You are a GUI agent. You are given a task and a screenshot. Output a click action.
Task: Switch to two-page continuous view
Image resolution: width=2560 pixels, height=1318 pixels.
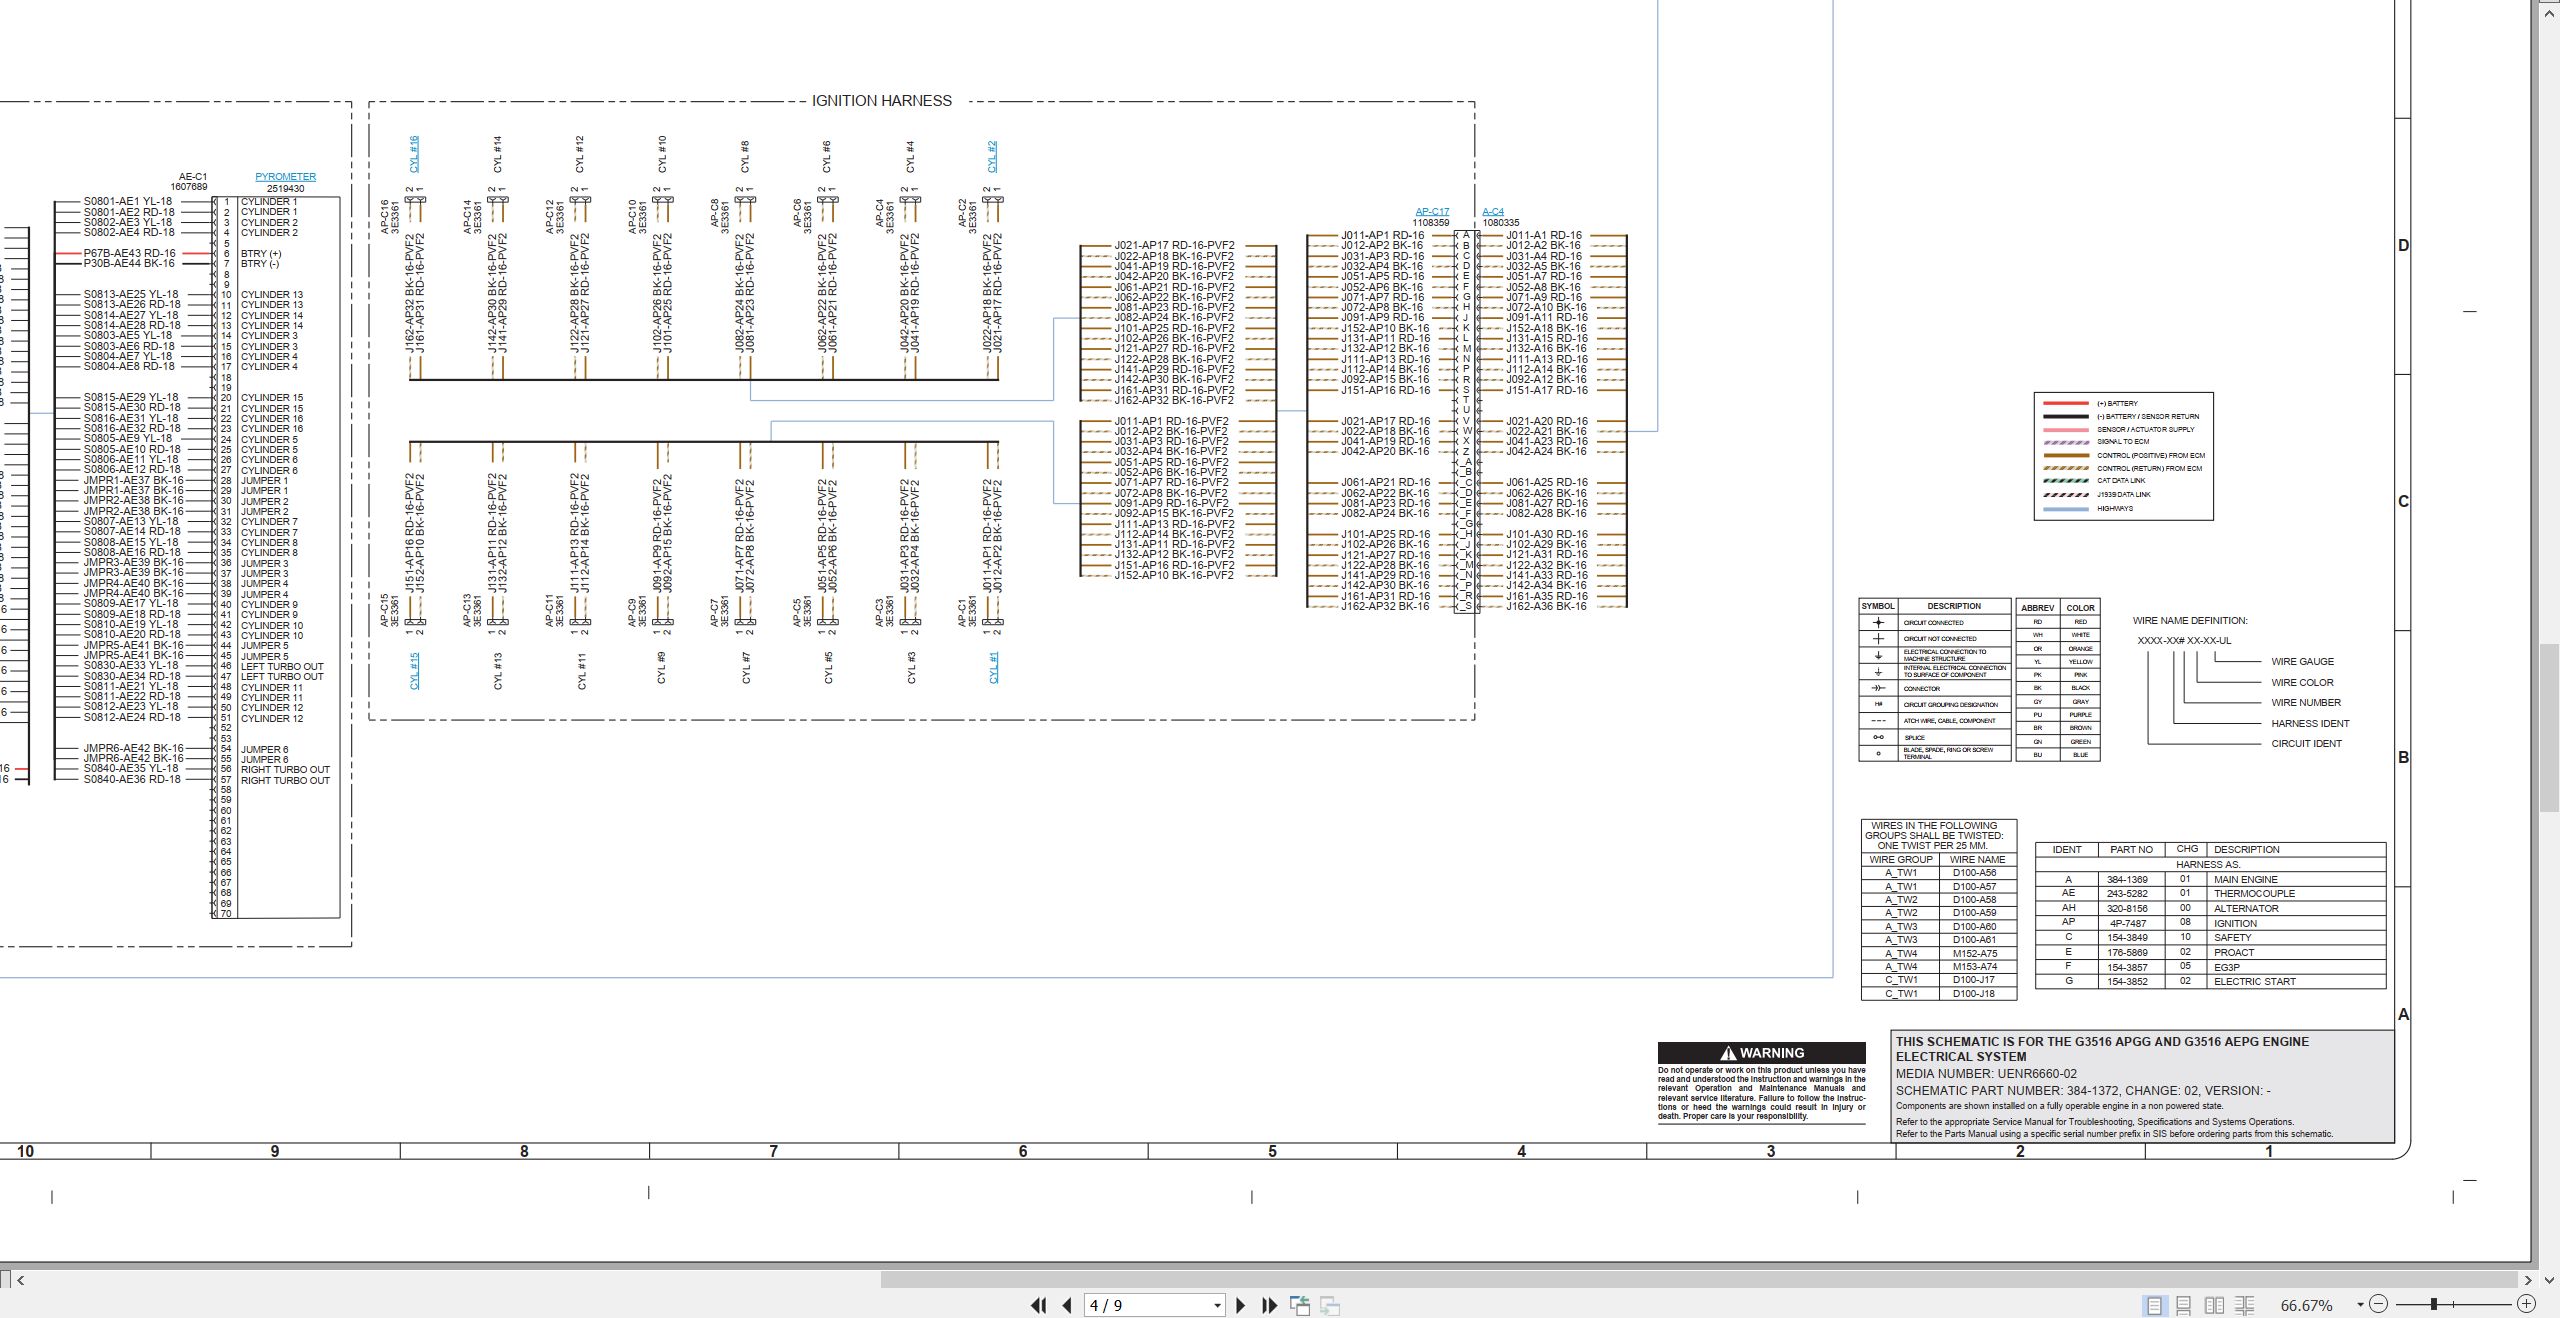point(2245,1305)
